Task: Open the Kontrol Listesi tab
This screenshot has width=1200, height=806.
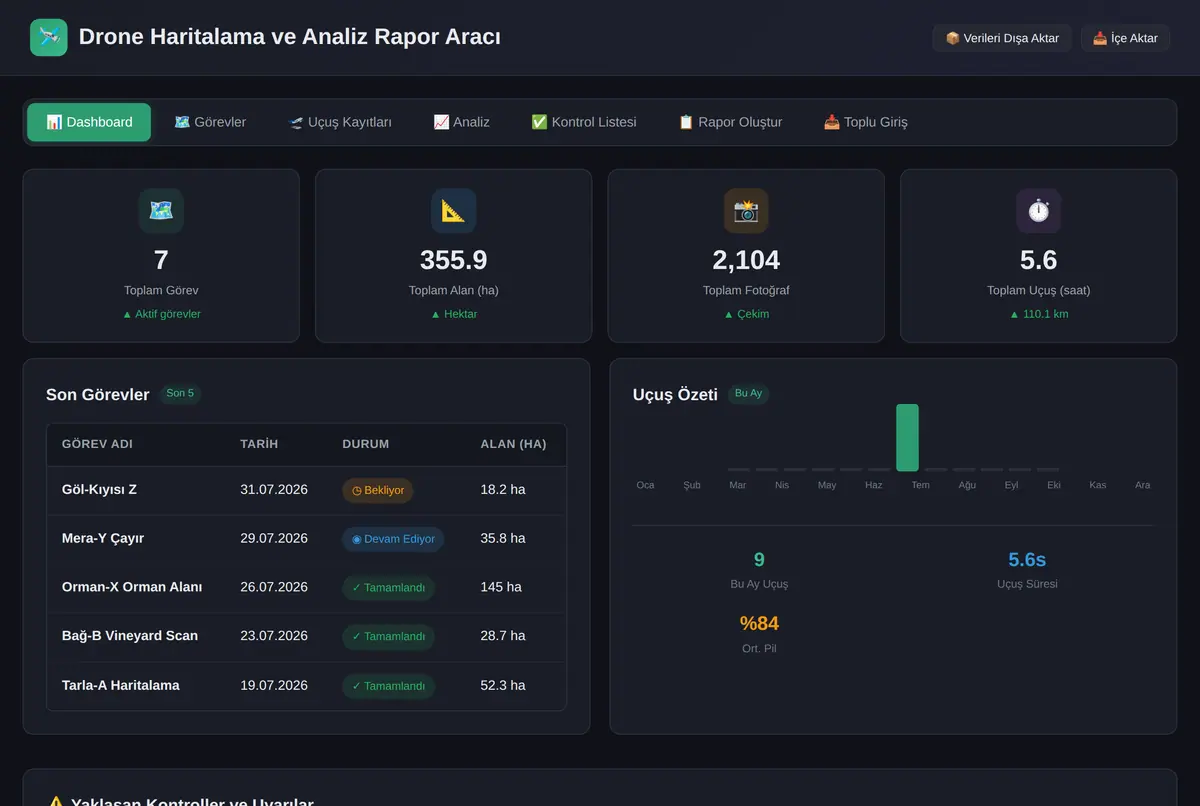Action: pos(584,122)
